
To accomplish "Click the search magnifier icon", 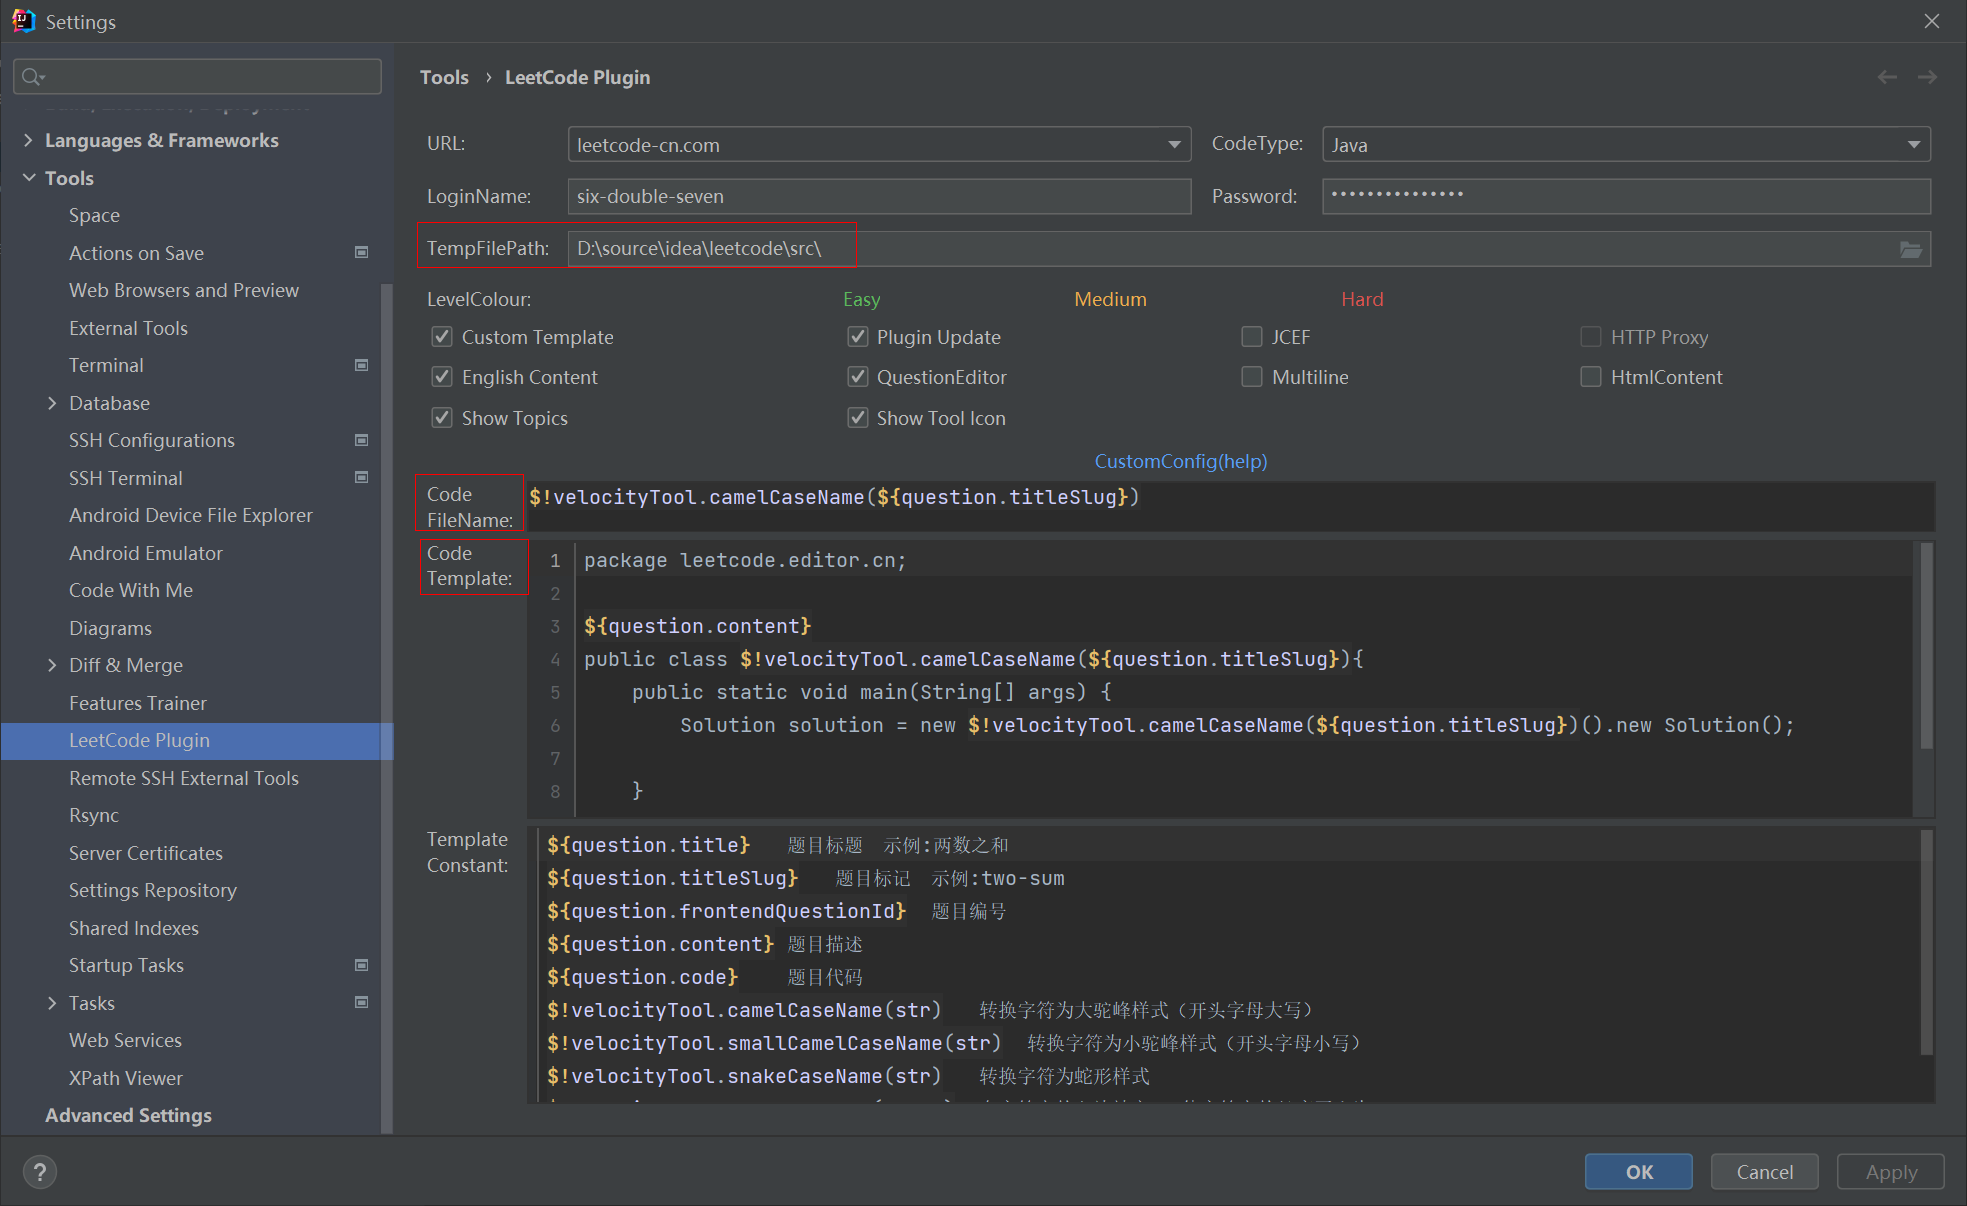I will [32, 77].
